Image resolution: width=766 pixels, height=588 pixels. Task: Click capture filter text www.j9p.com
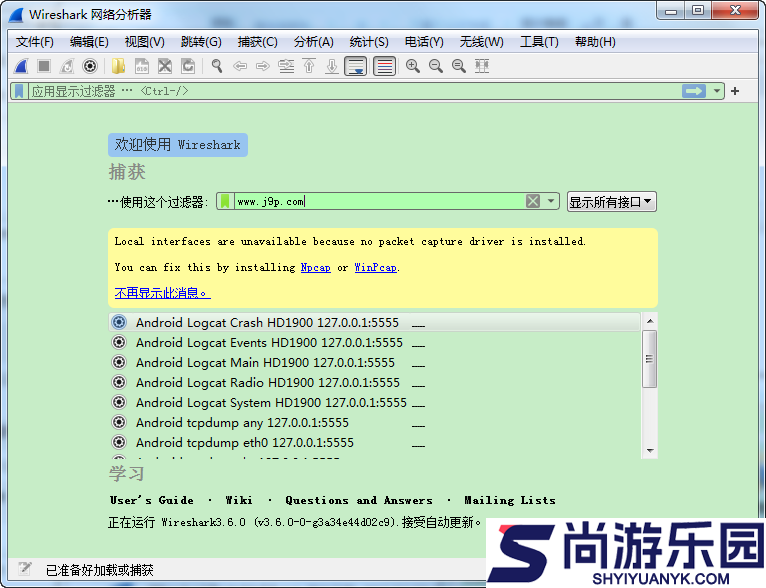(270, 202)
